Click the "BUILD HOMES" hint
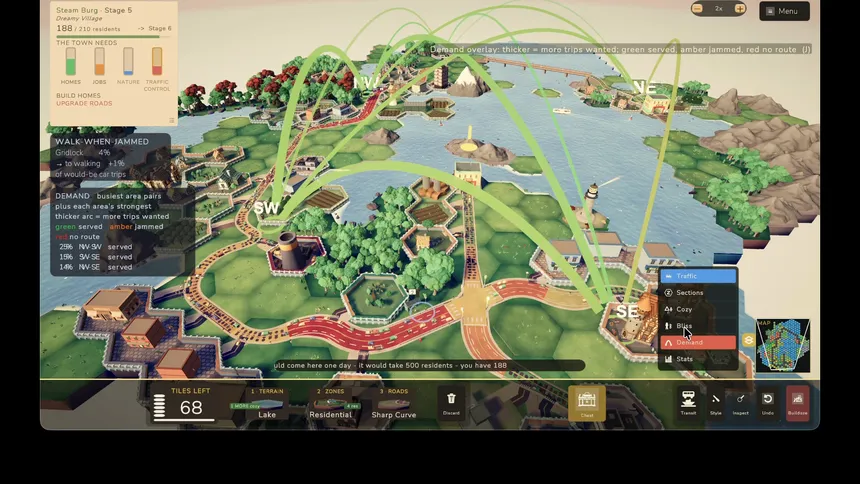860x484 pixels. [x=78, y=95]
